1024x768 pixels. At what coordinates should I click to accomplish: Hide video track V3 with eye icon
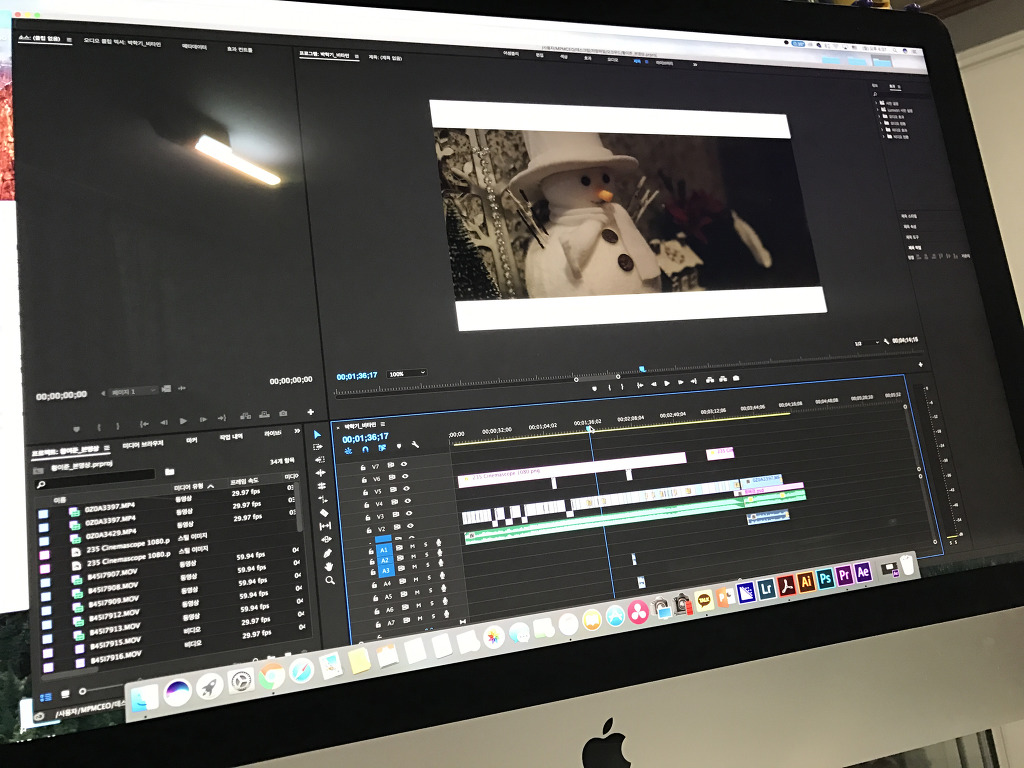(x=409, y=514)
